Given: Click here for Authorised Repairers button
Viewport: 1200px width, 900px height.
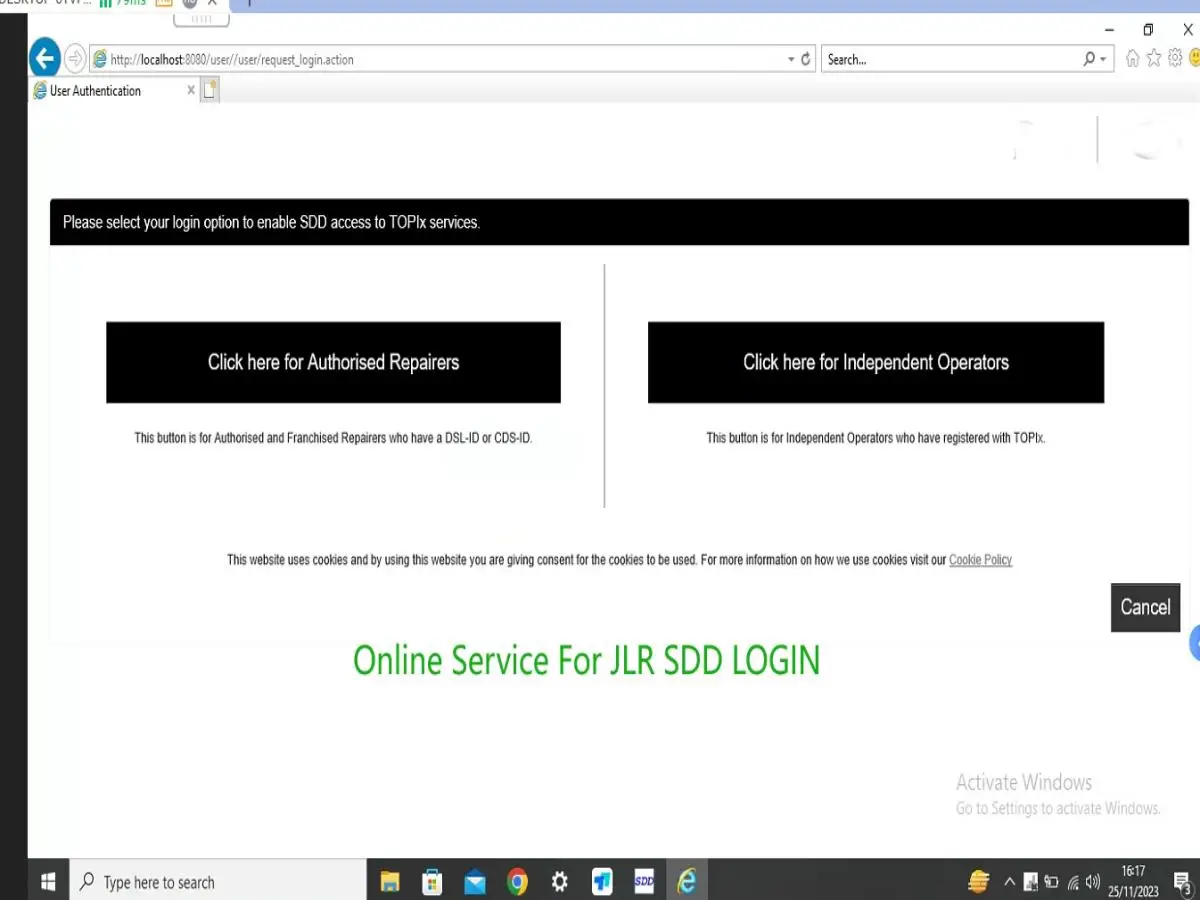Looking at the screenshot, I should pyautogui.click(x=333, y=362).
